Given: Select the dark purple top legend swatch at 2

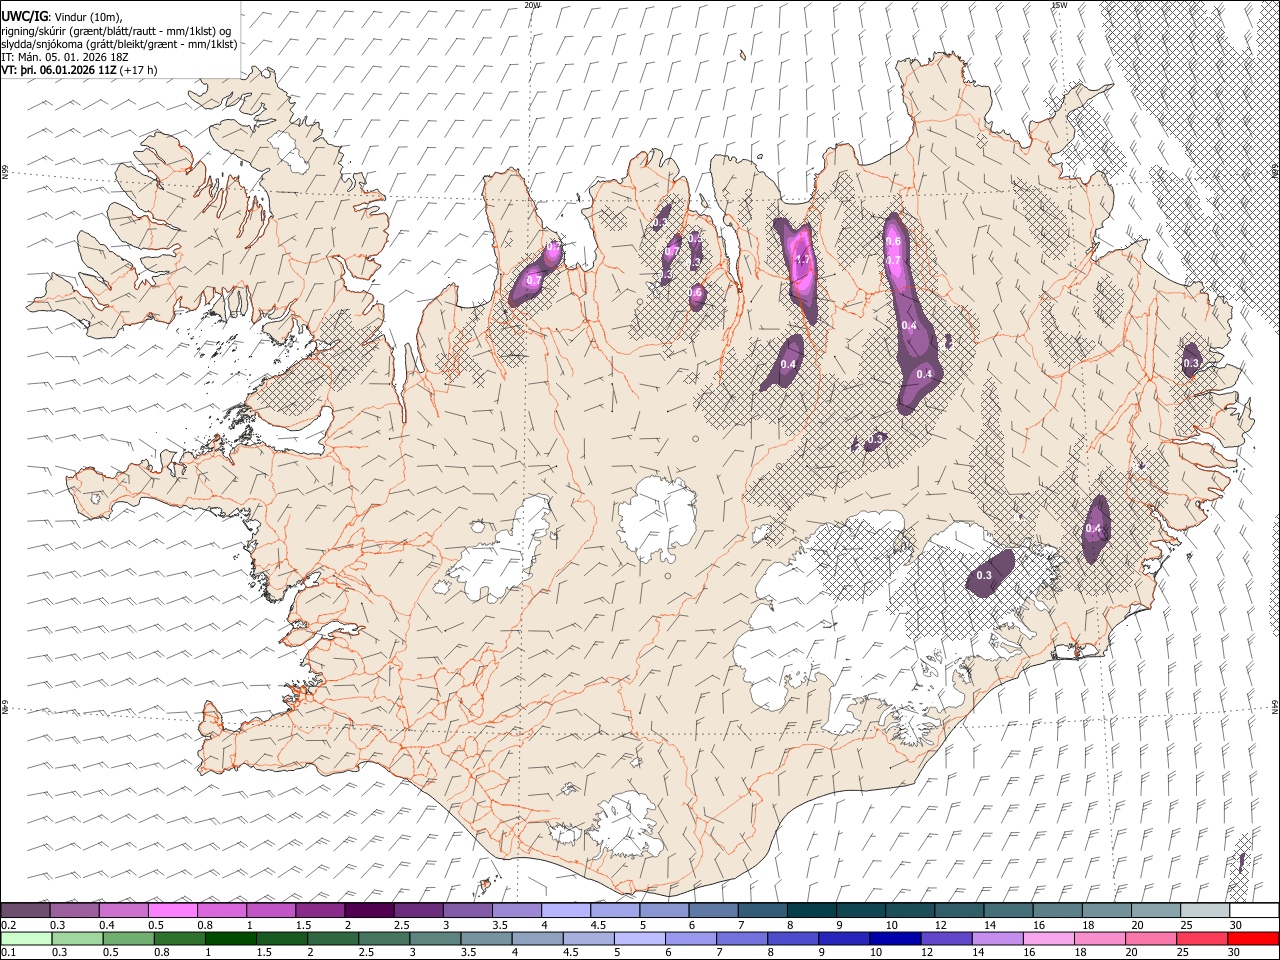Looking at the screenshot, I should click(368, 911).
